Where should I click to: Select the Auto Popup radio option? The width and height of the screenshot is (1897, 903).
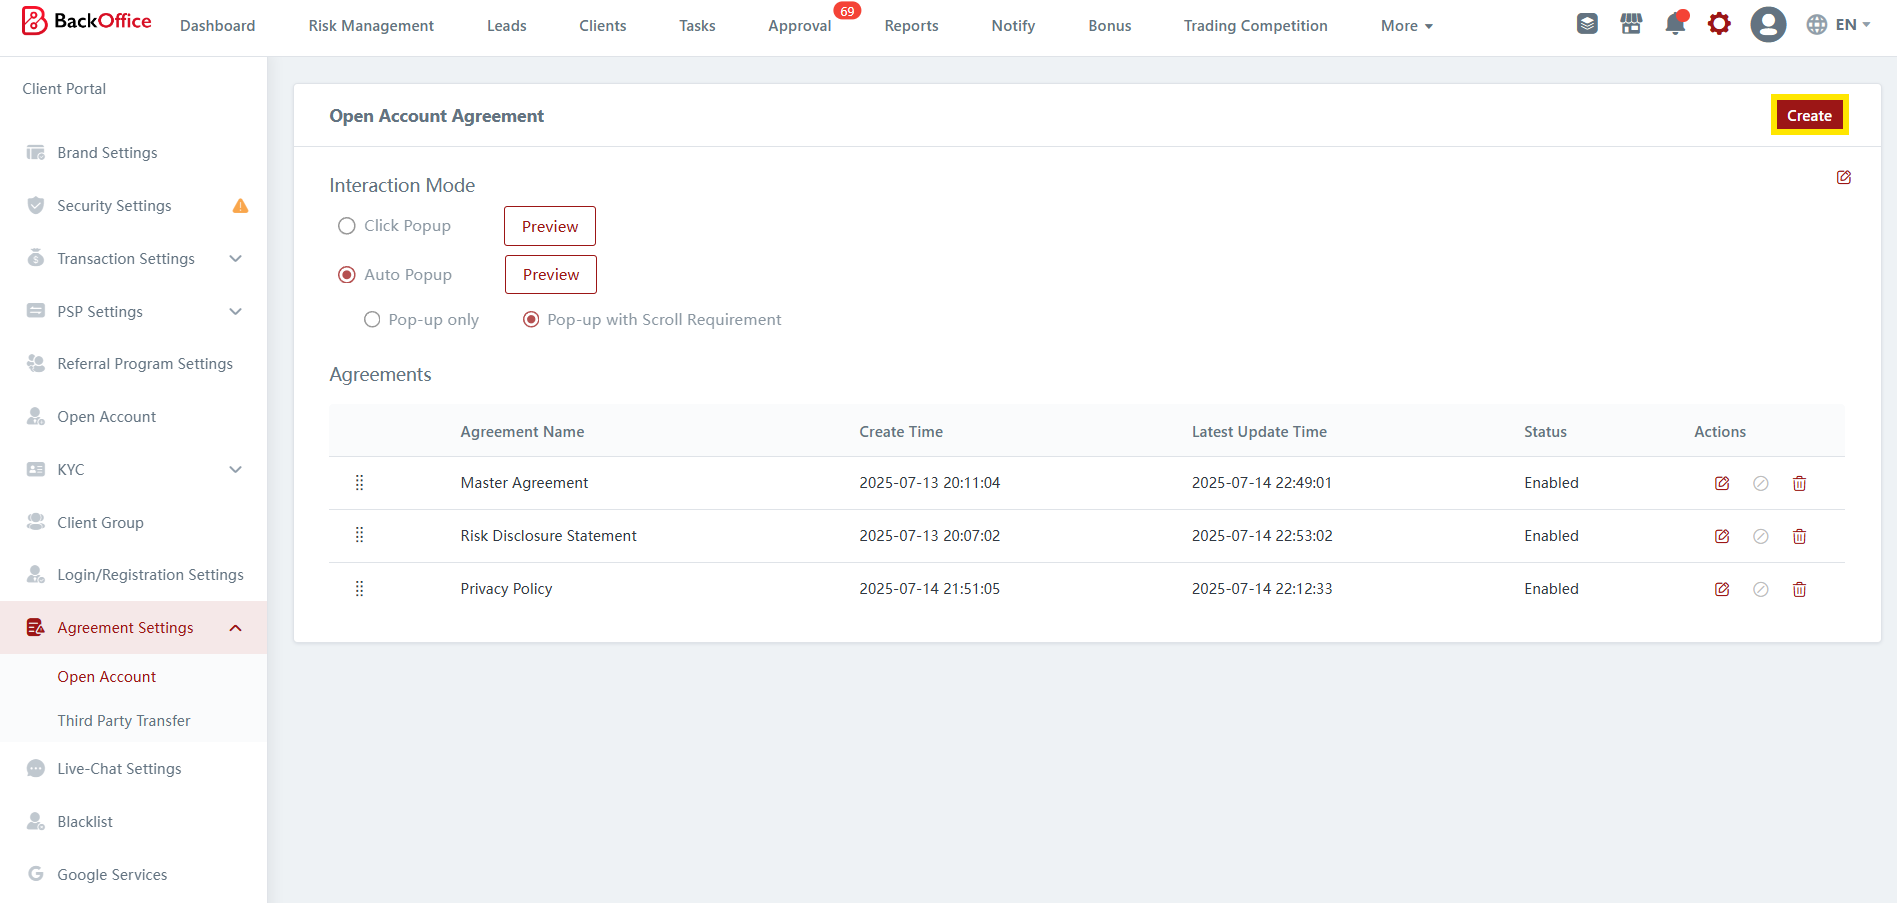(x=347, y=275)
